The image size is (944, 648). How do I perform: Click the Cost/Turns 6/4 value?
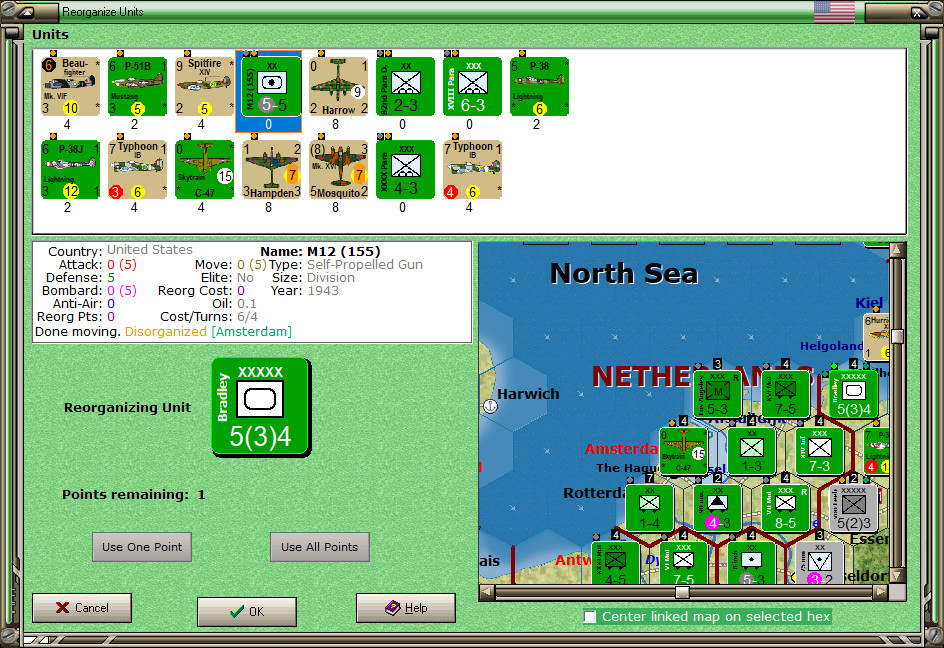(x=247, y=317)
